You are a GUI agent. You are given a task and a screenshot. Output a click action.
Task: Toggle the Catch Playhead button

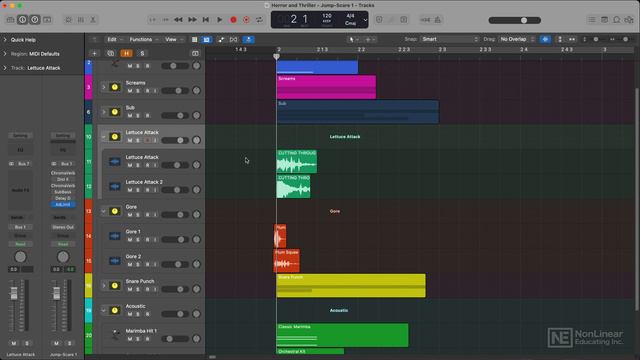pyautogui.click(x=249, y=40)
